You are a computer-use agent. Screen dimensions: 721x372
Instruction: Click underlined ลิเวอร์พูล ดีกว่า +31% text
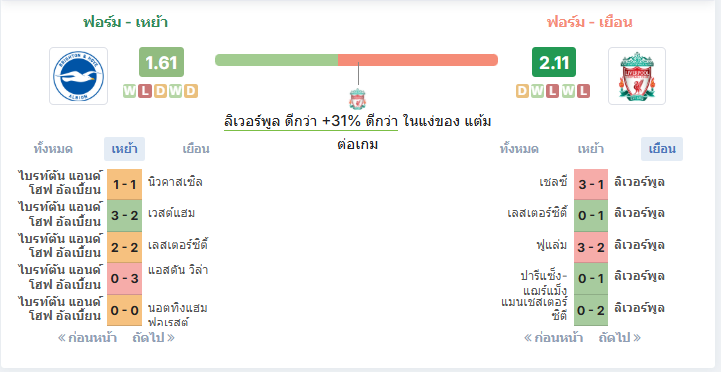[311, 122]
